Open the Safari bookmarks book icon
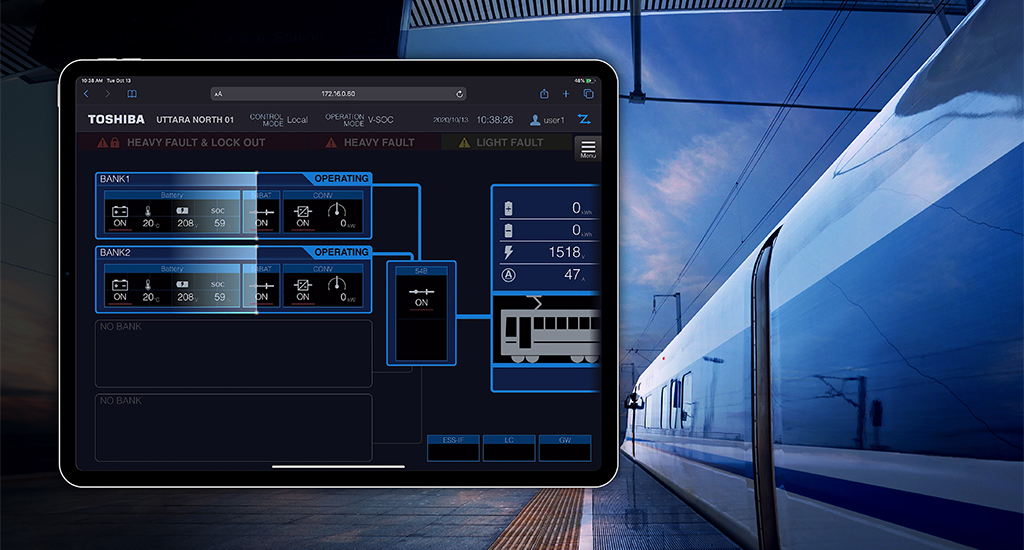This screenshot has height=550, width=1024. tap(132, 94)
